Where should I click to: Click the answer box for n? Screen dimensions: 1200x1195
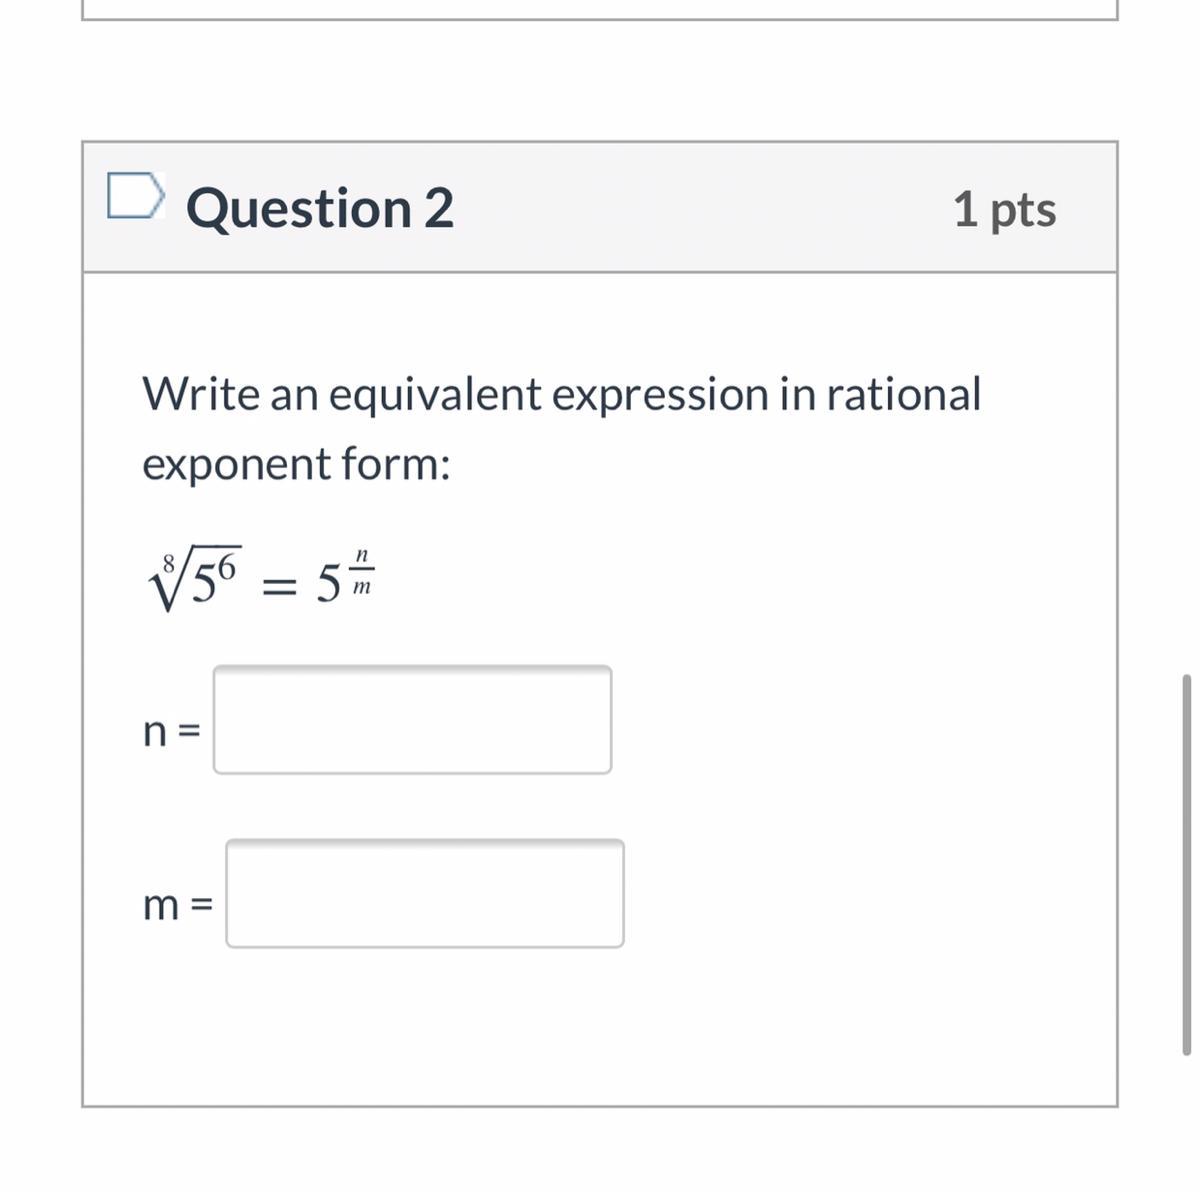pos(412,720)
